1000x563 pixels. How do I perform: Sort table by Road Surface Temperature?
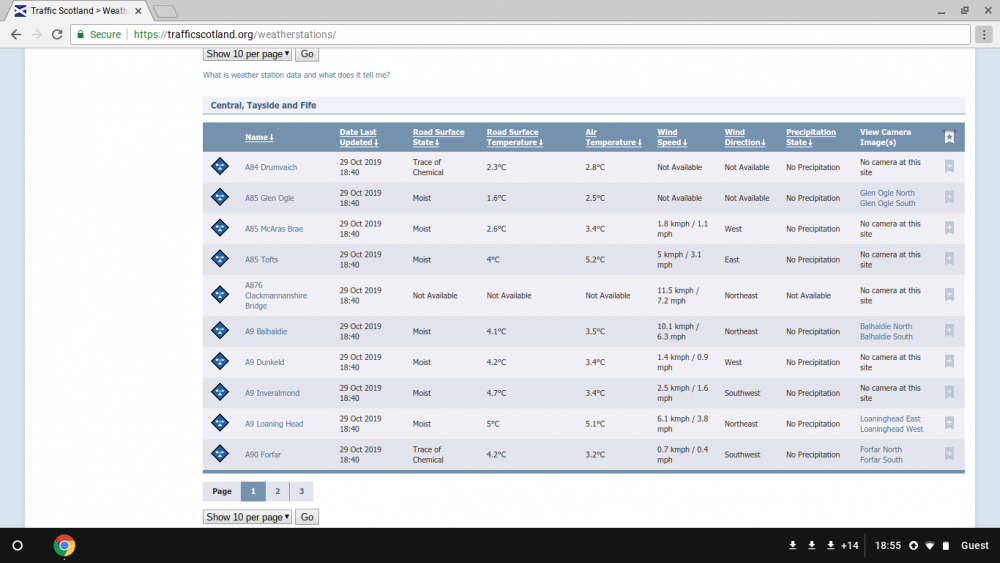pyautogui.click(x=515, y=137)
